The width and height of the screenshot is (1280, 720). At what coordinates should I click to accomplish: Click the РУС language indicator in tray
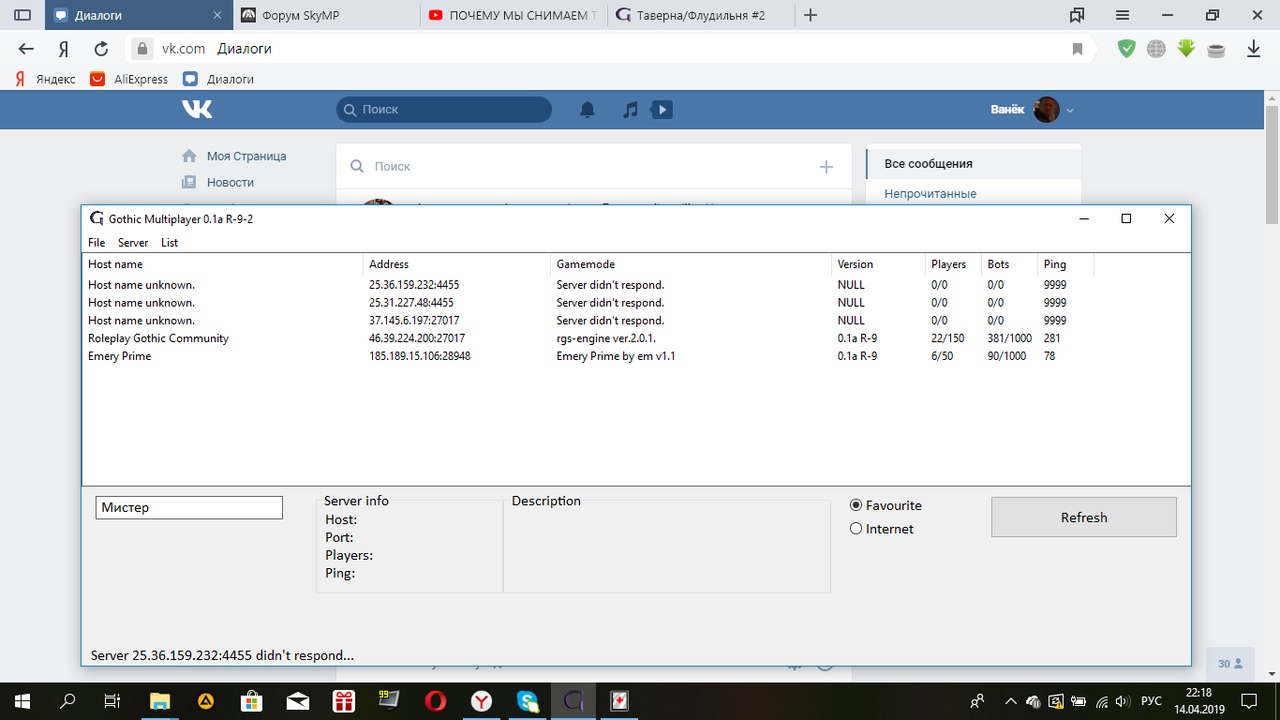coord(1151,700)
